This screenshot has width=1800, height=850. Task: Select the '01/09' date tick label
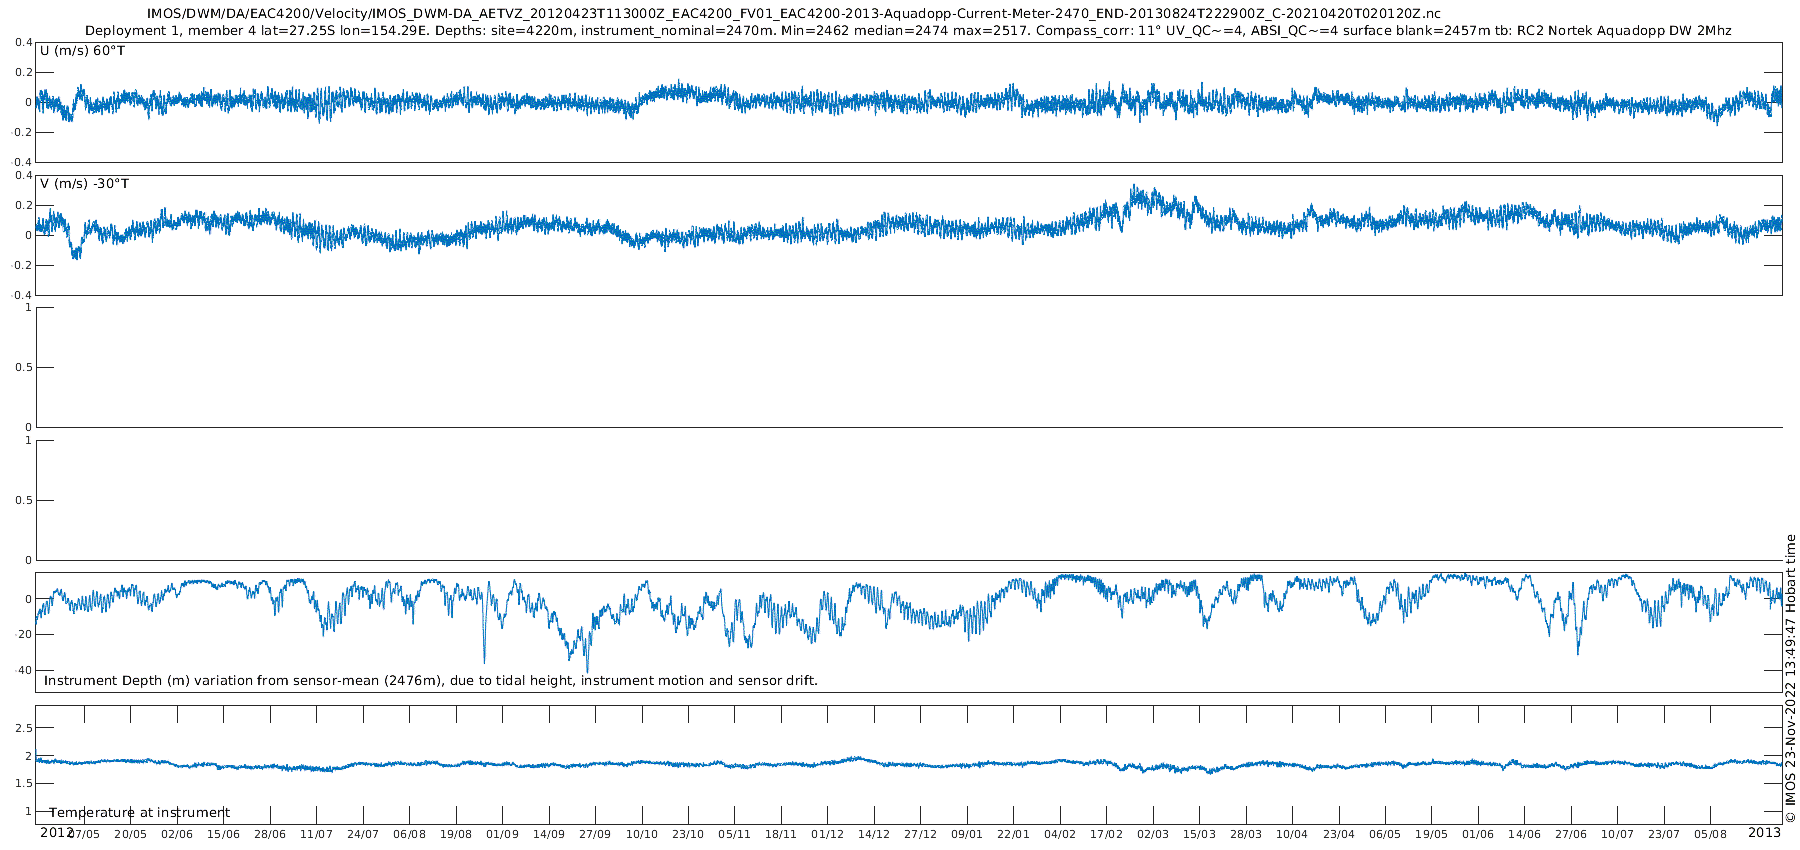[502, 834]
